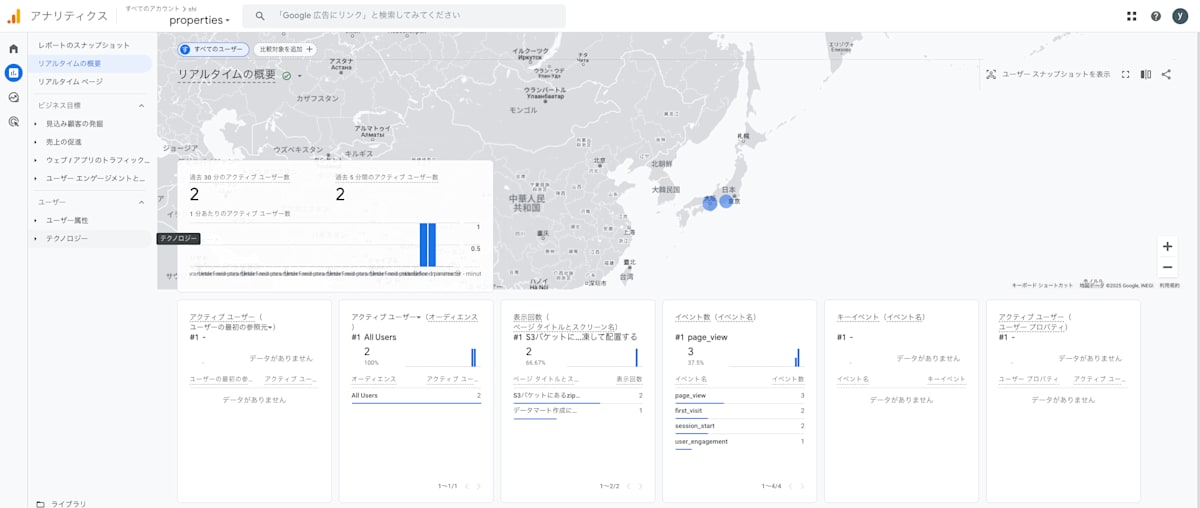This screenshot has width=1200, height=508.
Task: Go to next page in event count card
Action: [x=802, y=486]
